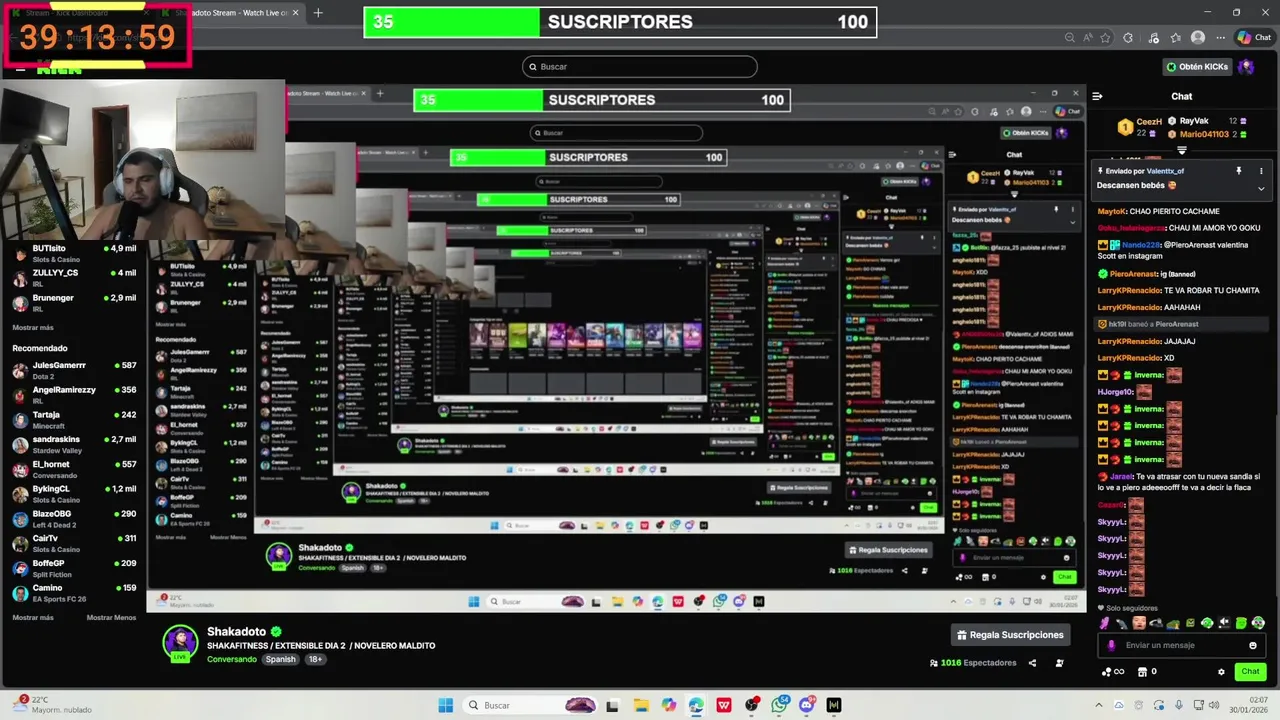Open ZULLYY_CS channel in the sidebar
The height and width of the screenshot is (720, 1280).
point(74,277)
